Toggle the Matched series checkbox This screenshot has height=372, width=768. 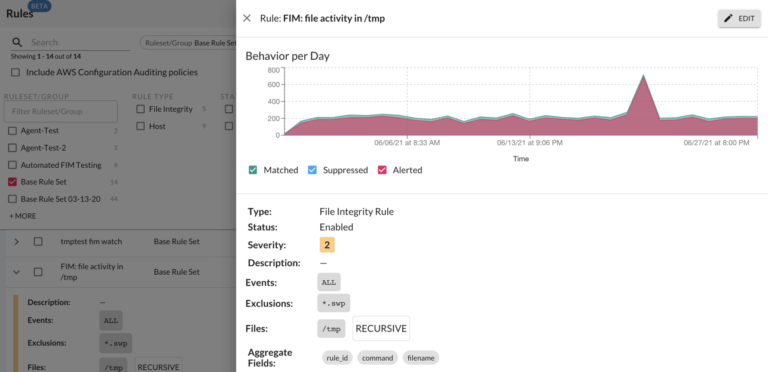[253, 170]
